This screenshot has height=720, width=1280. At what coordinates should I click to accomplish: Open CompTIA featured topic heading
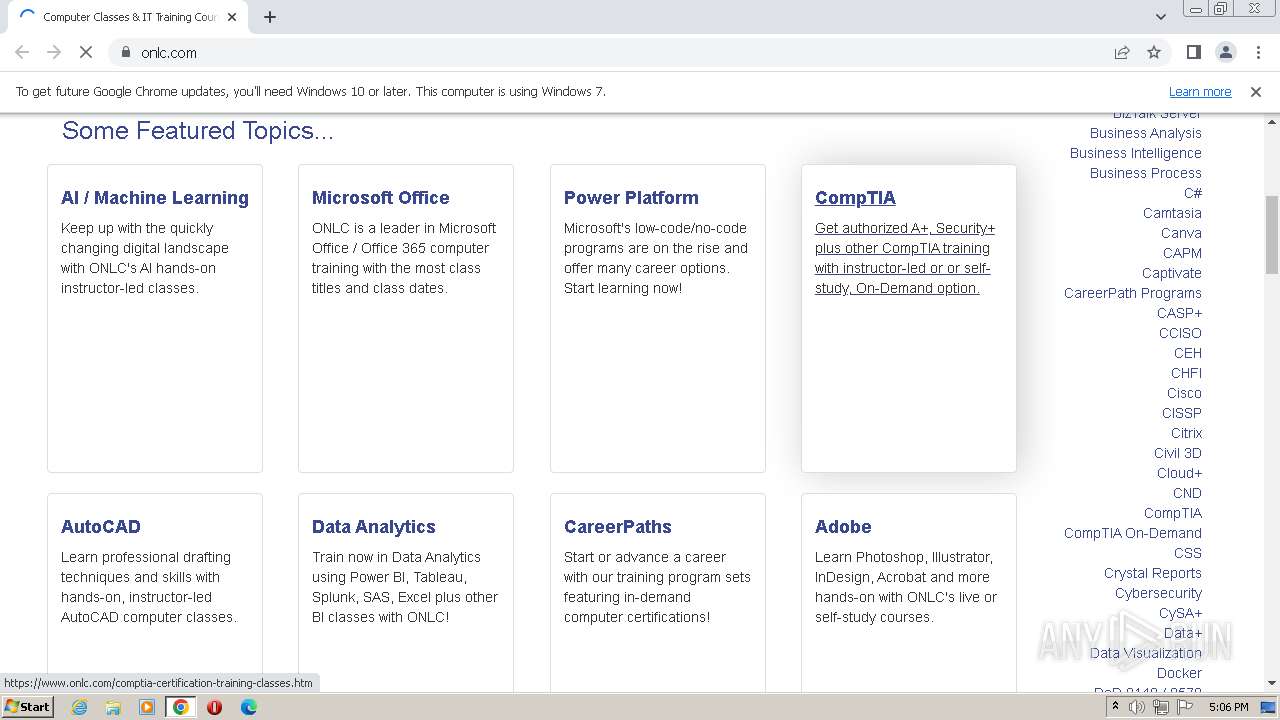click(x=855, y=197)
